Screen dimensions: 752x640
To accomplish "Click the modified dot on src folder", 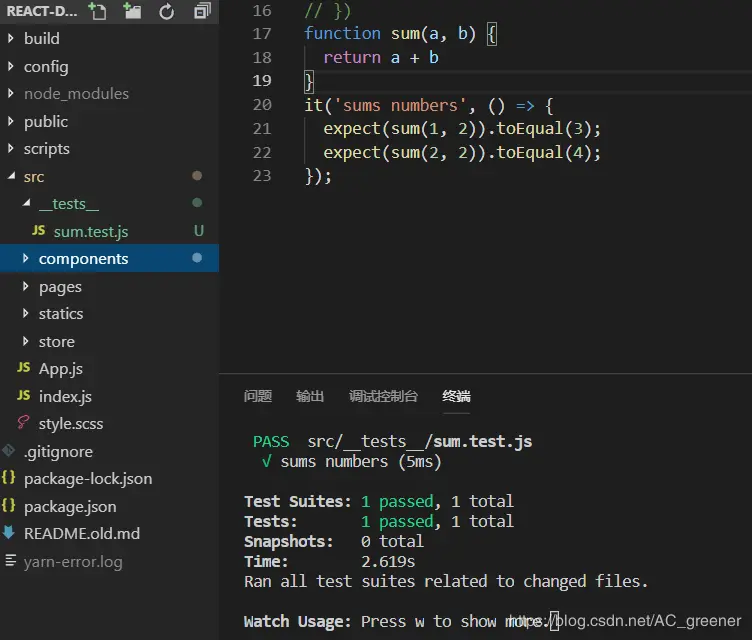I will tap(197, 176).
